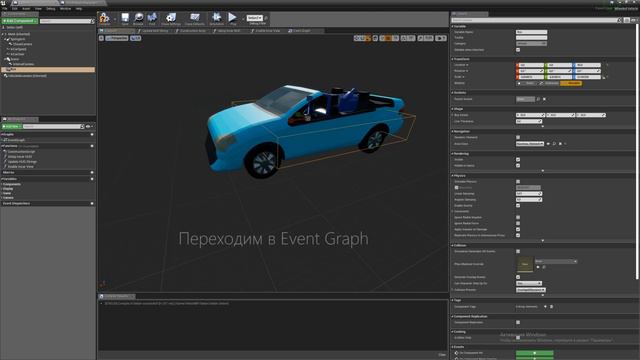Image resolution: width=640 pixels, height=360 pixels.
Task: Toggle Editable when Inherited checkbox
Action: point(518,50)
